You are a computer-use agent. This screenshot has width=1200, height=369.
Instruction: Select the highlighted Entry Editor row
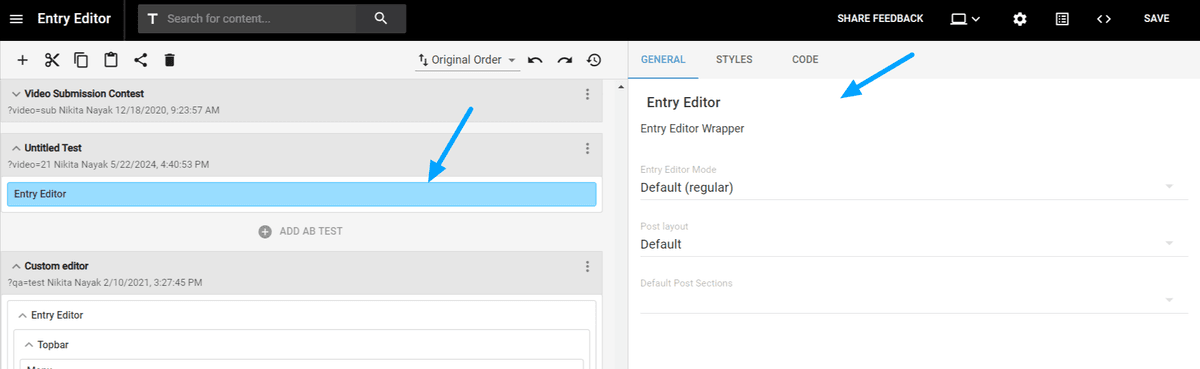pyautogui.click(x=301, y=194)
